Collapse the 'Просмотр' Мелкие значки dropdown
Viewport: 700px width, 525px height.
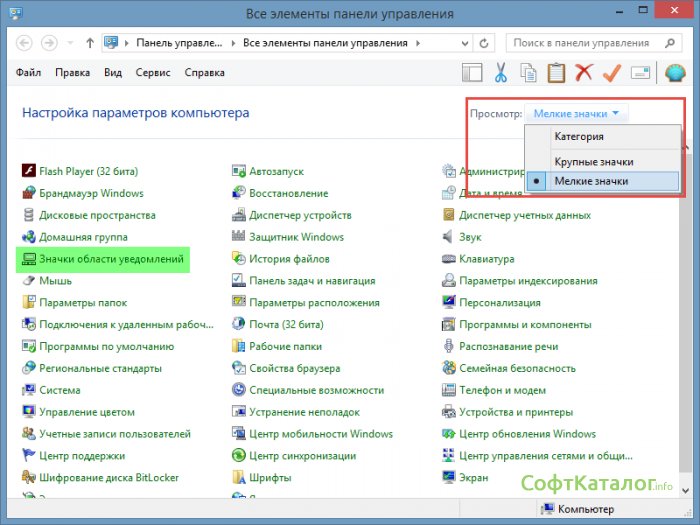click(576, 114)
